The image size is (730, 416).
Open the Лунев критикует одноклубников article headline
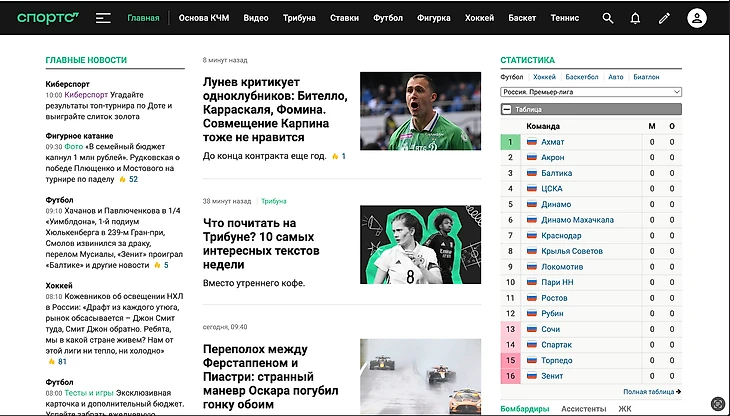pyautogui.click(x=275, y=109)
